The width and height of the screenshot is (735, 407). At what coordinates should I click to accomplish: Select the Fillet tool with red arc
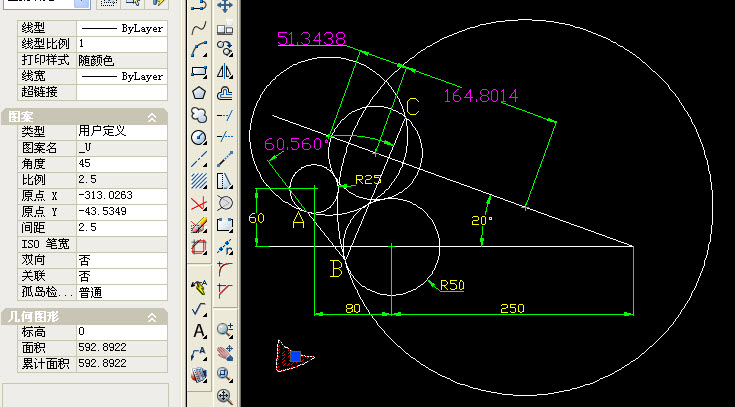click(x=225, y=269)
